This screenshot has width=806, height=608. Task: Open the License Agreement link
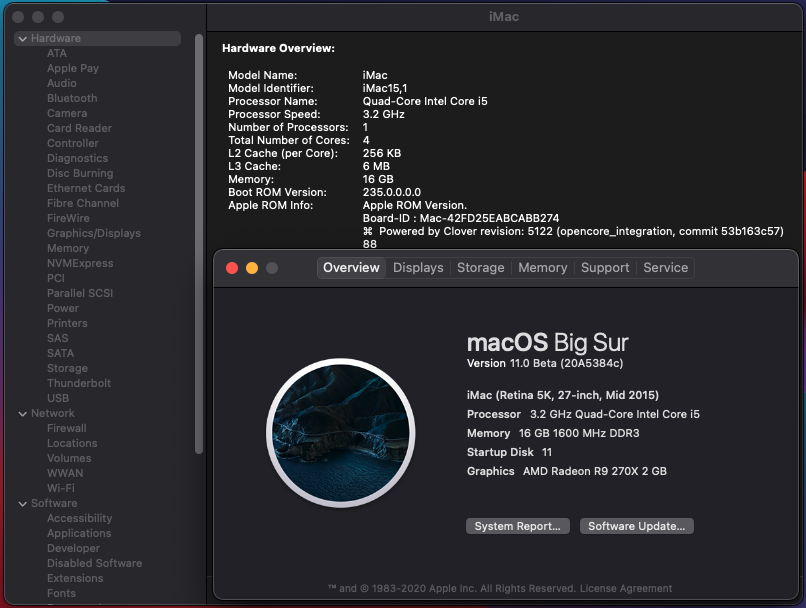pos(626,588)
